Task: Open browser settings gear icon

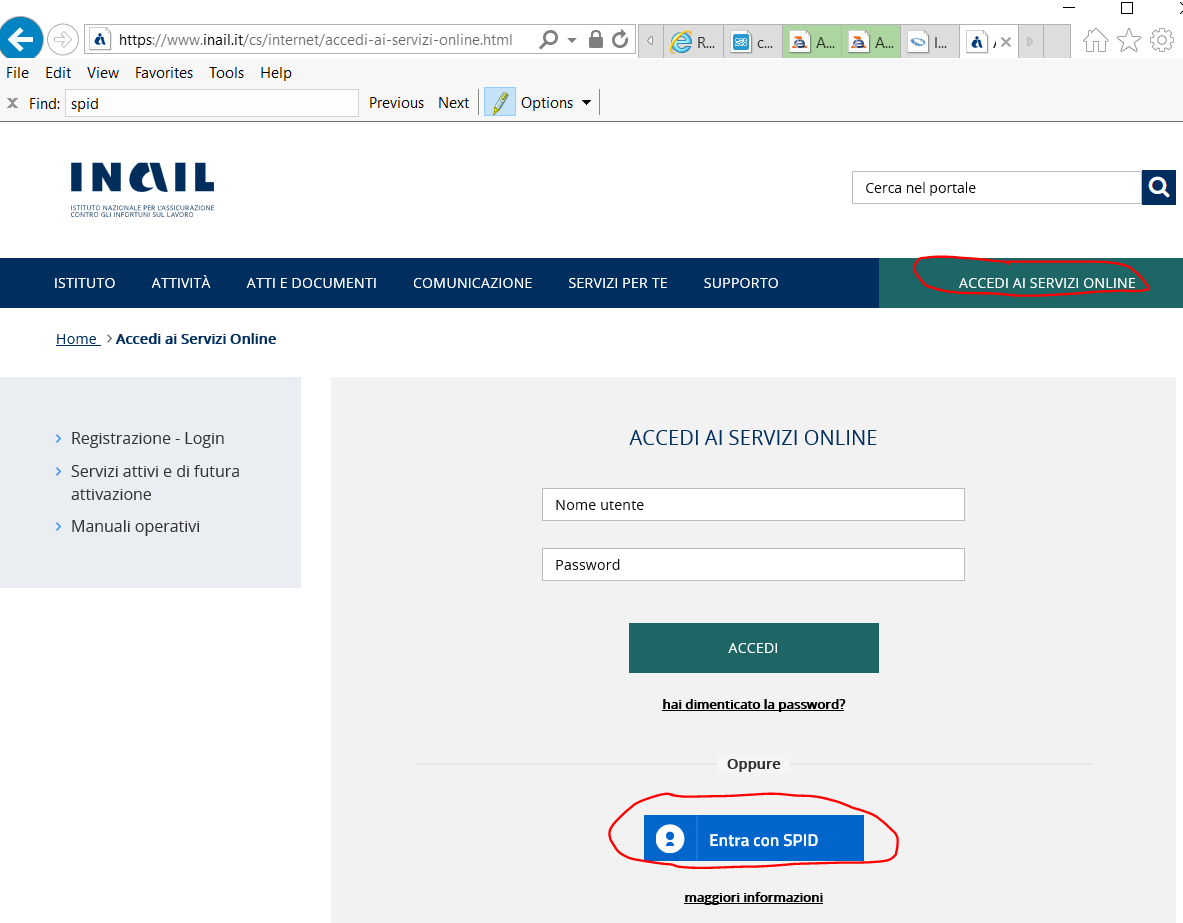Action: [1162, 40]
